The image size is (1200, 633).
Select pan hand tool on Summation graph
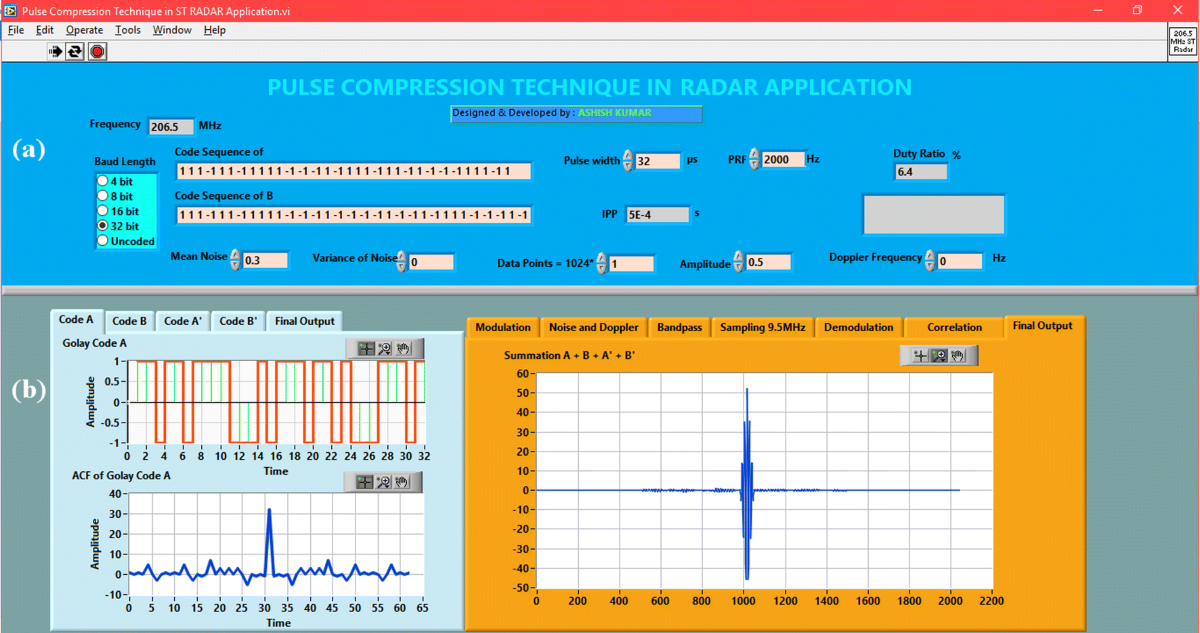point(959,355)
